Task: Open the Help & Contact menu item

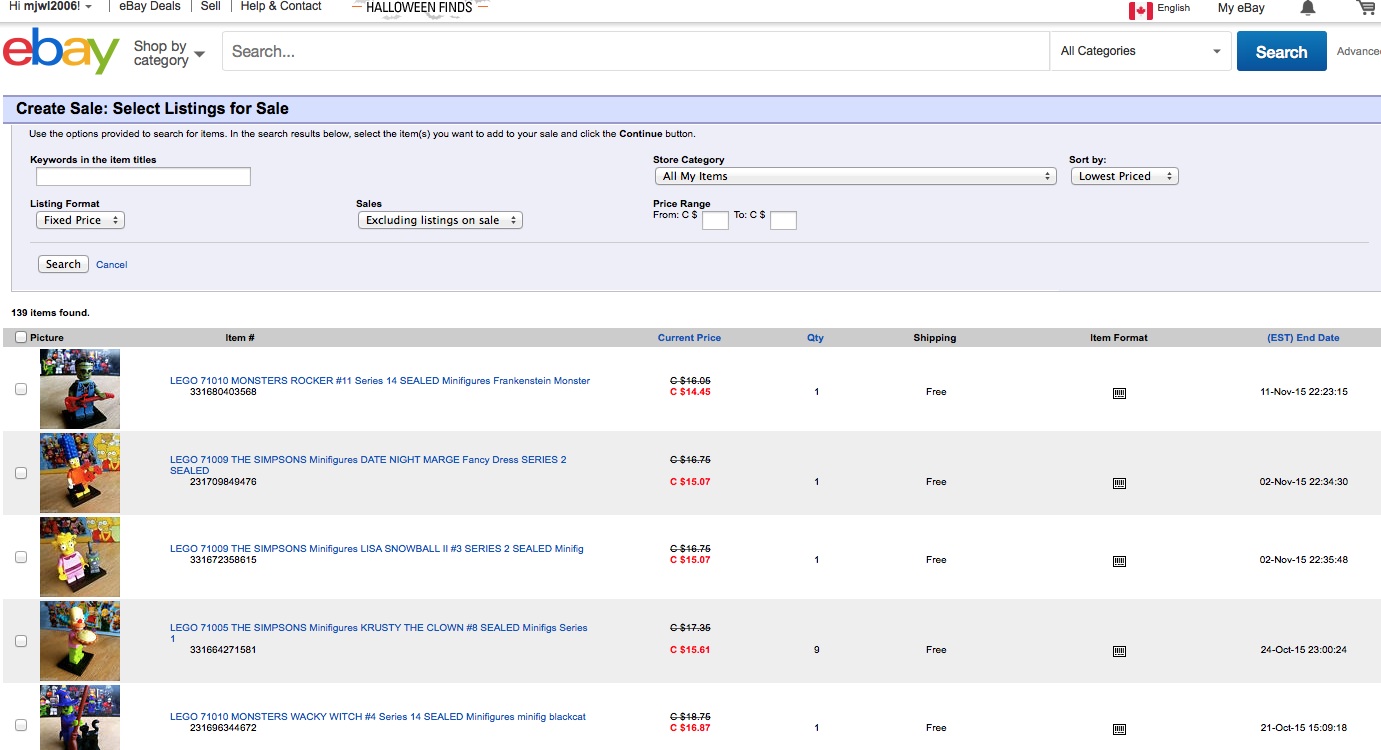Action: click(x=281, y=6)
